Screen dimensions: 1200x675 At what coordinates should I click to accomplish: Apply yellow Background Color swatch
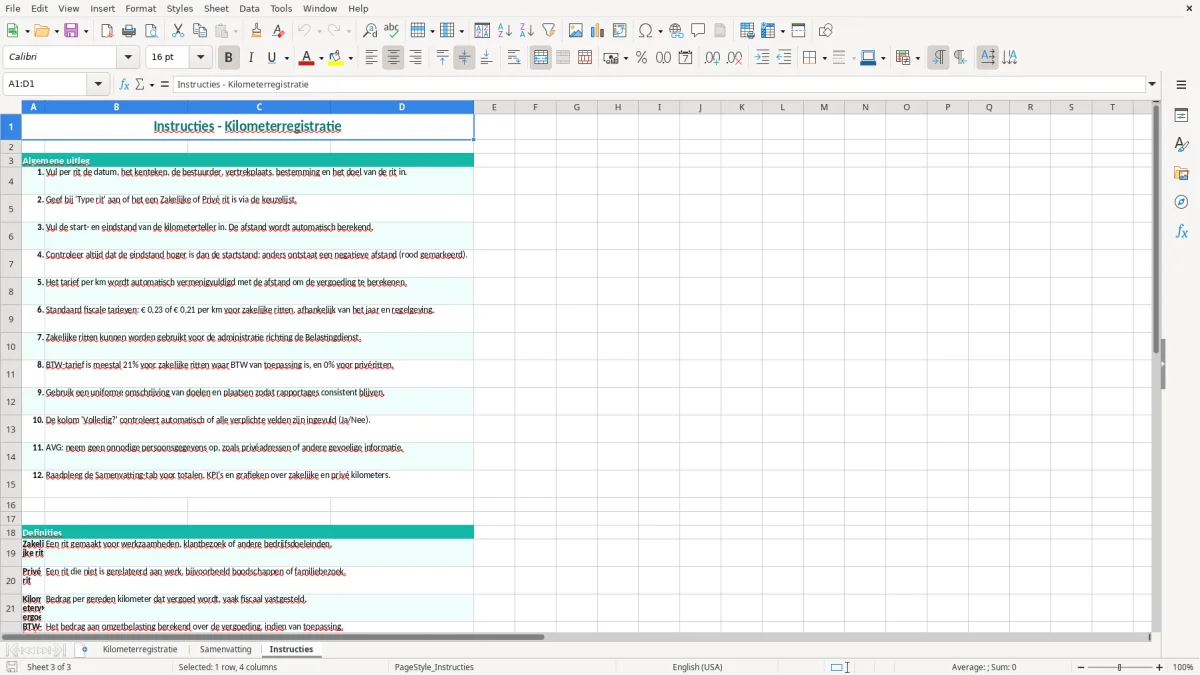(336, 58)
